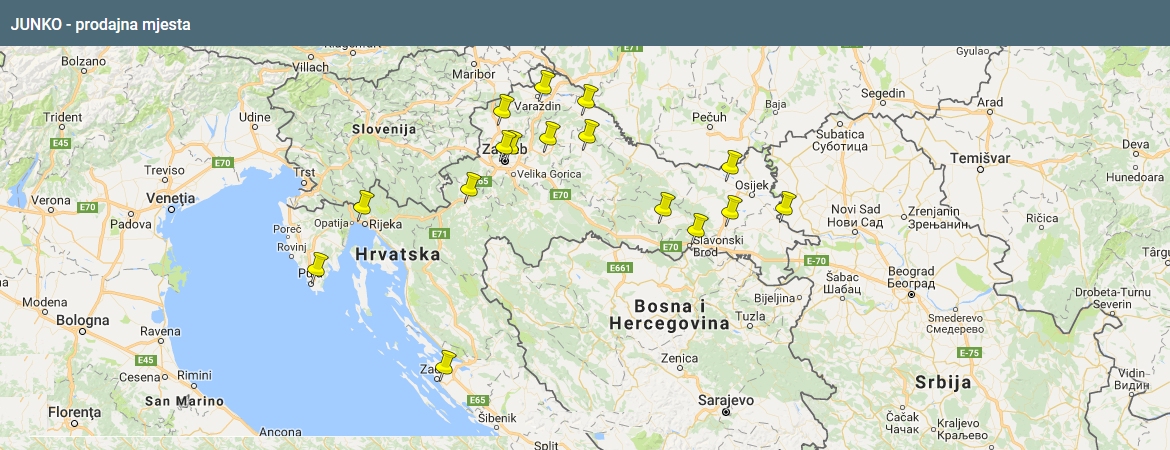Select the Pečuh city label
This screenshot has width=1170, height=450.
coord(709,117)
